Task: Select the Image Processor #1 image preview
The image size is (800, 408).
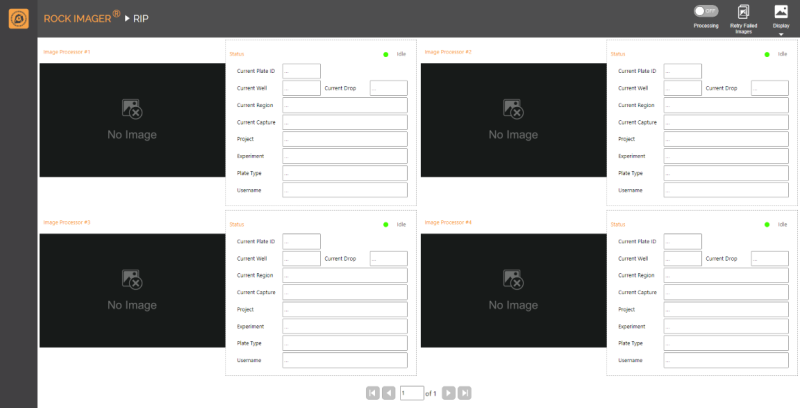Action: pos(132,120)
